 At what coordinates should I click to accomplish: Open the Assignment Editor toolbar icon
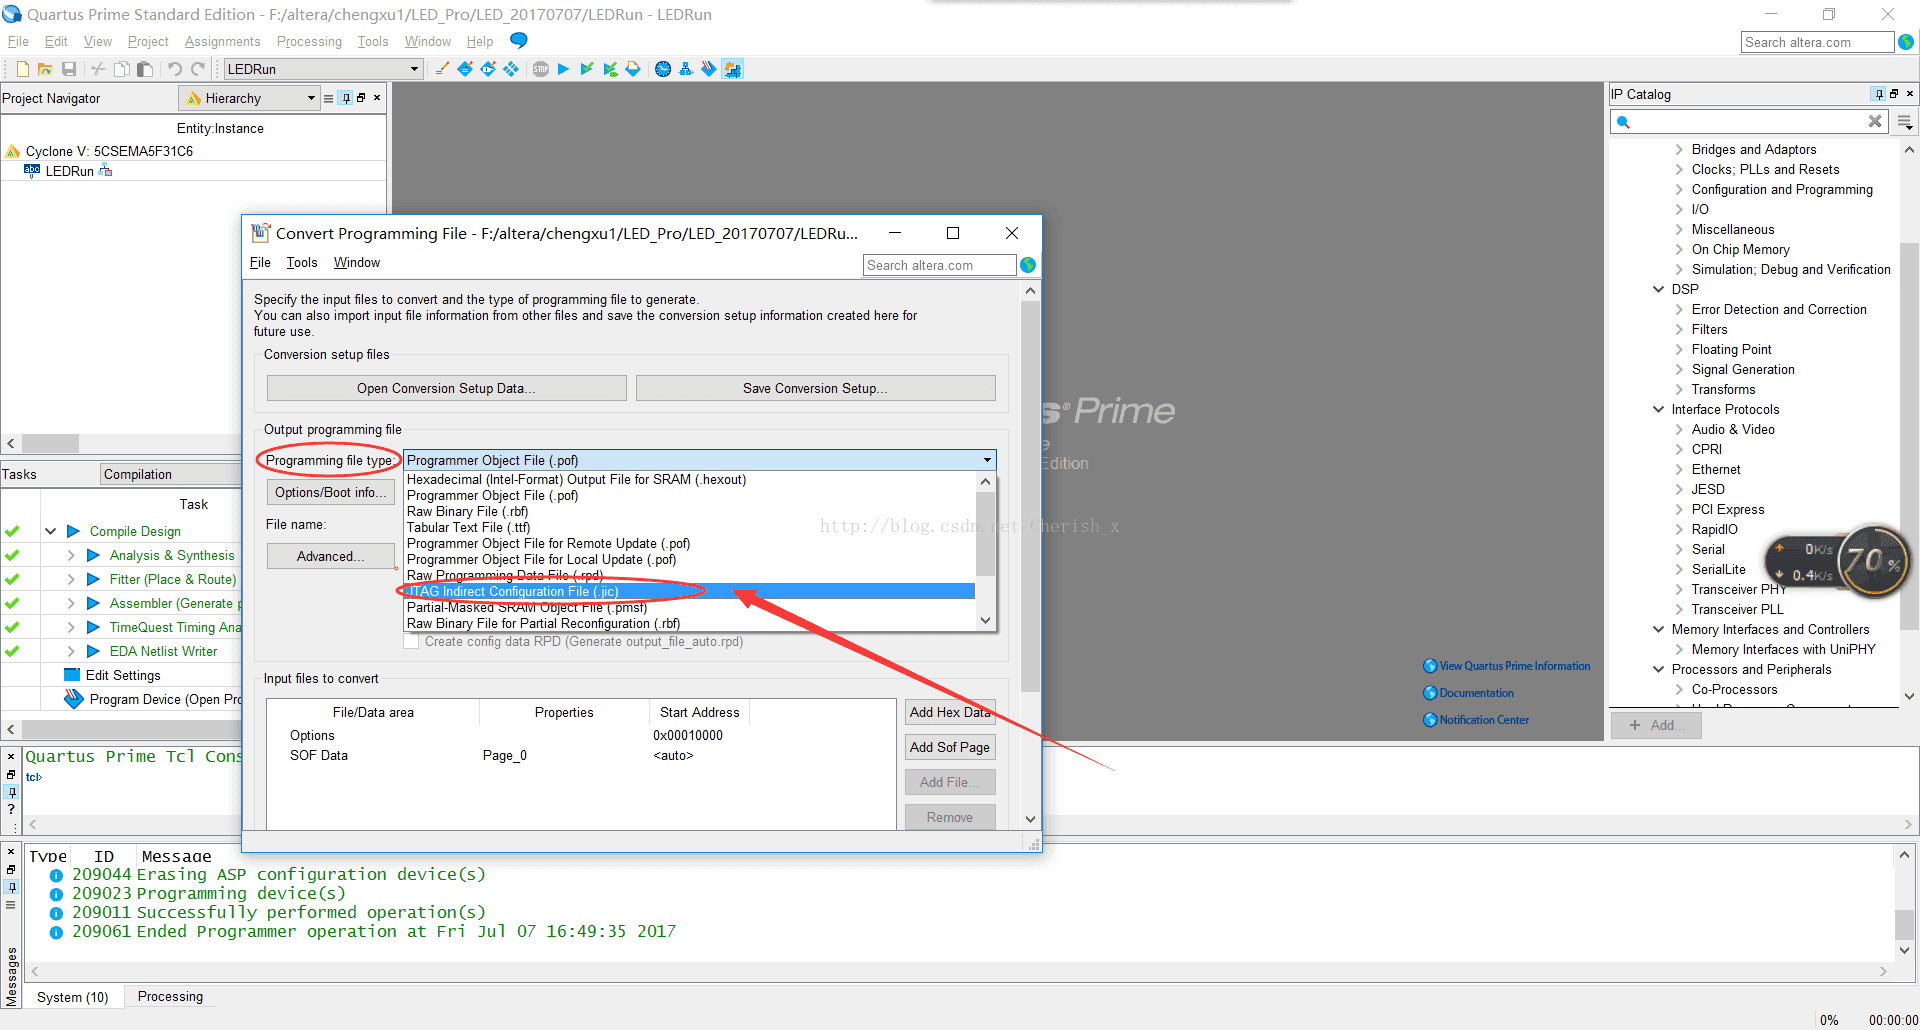pyautogui.click(x=465, y=69)
